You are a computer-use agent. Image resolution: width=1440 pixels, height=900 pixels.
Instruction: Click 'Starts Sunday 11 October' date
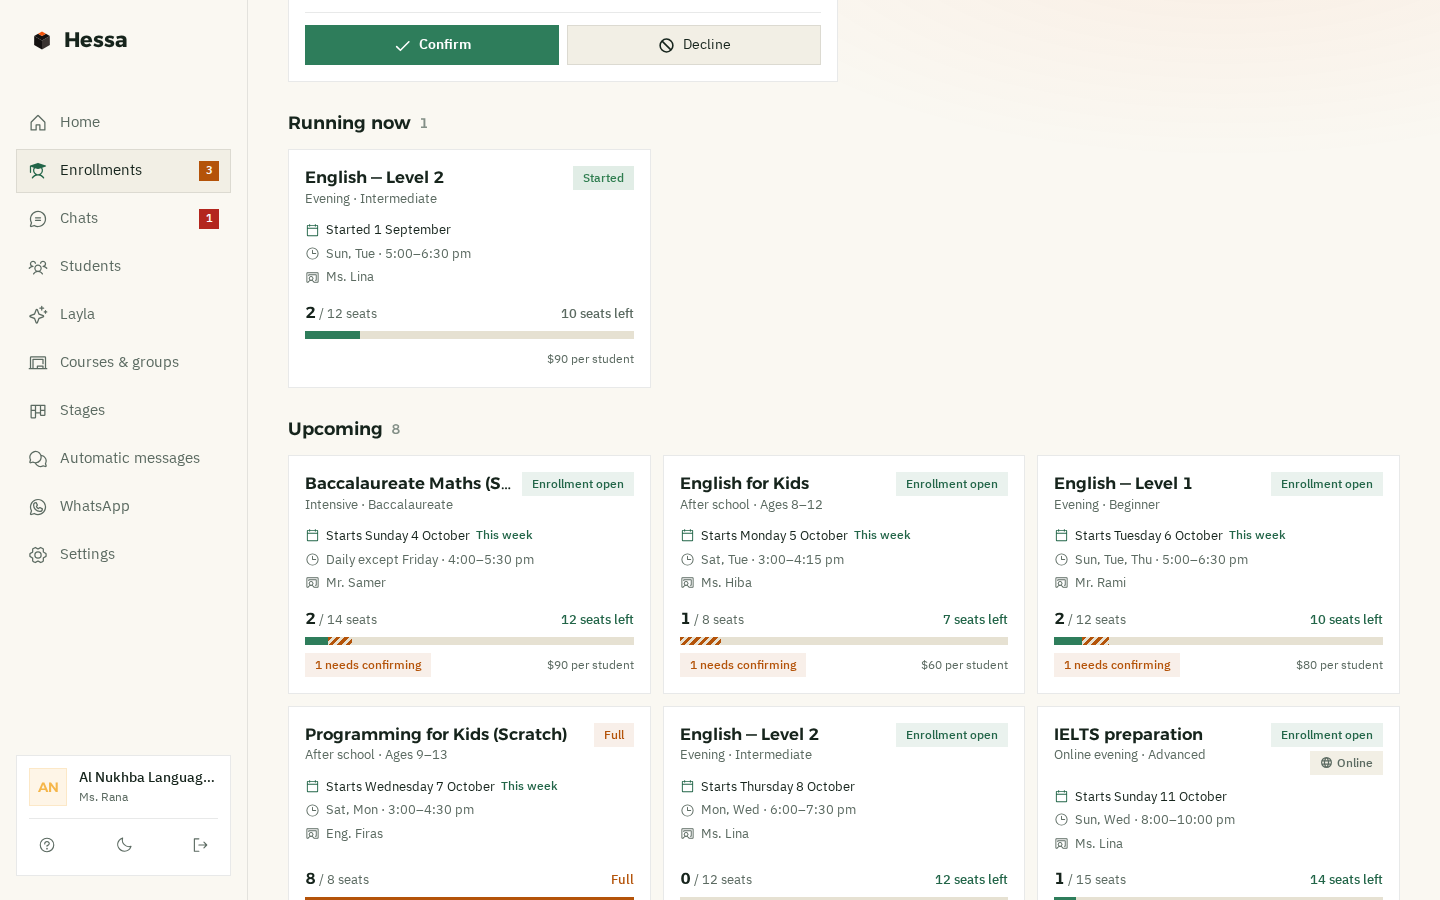point(1150,797)
